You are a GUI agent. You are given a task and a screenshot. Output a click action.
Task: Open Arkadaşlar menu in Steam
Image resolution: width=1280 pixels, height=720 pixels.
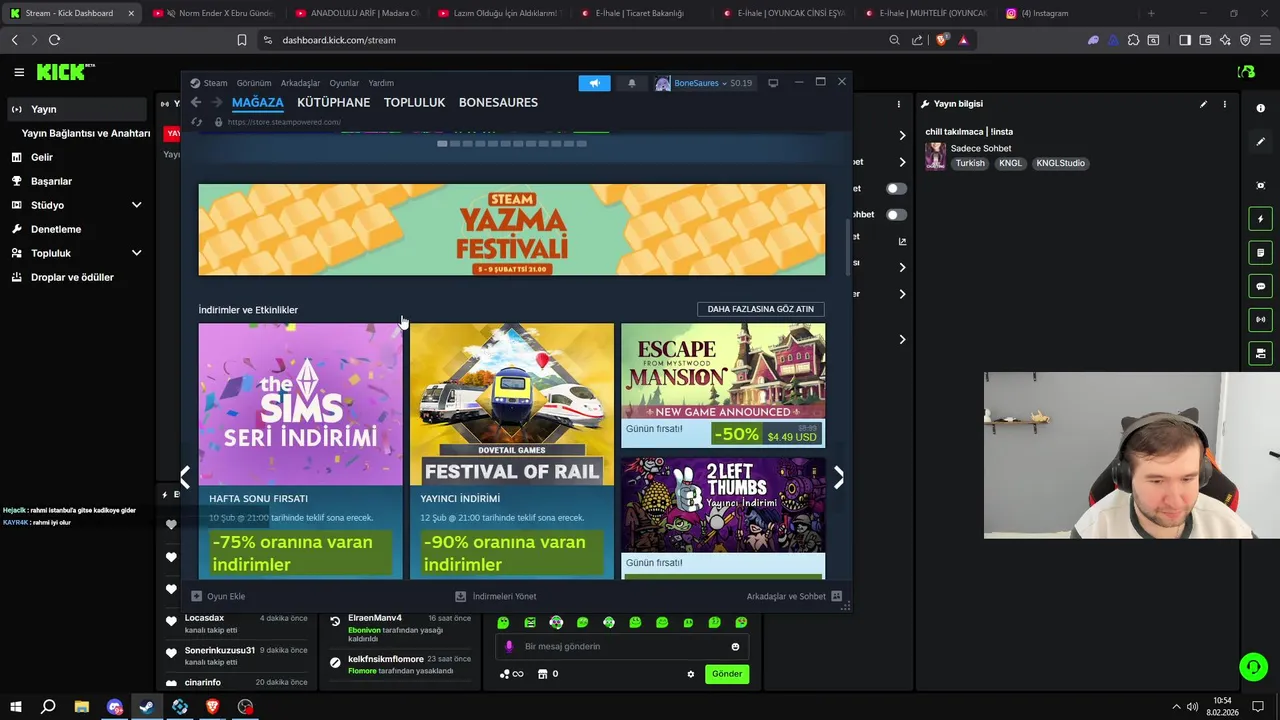tap(300, 83)
